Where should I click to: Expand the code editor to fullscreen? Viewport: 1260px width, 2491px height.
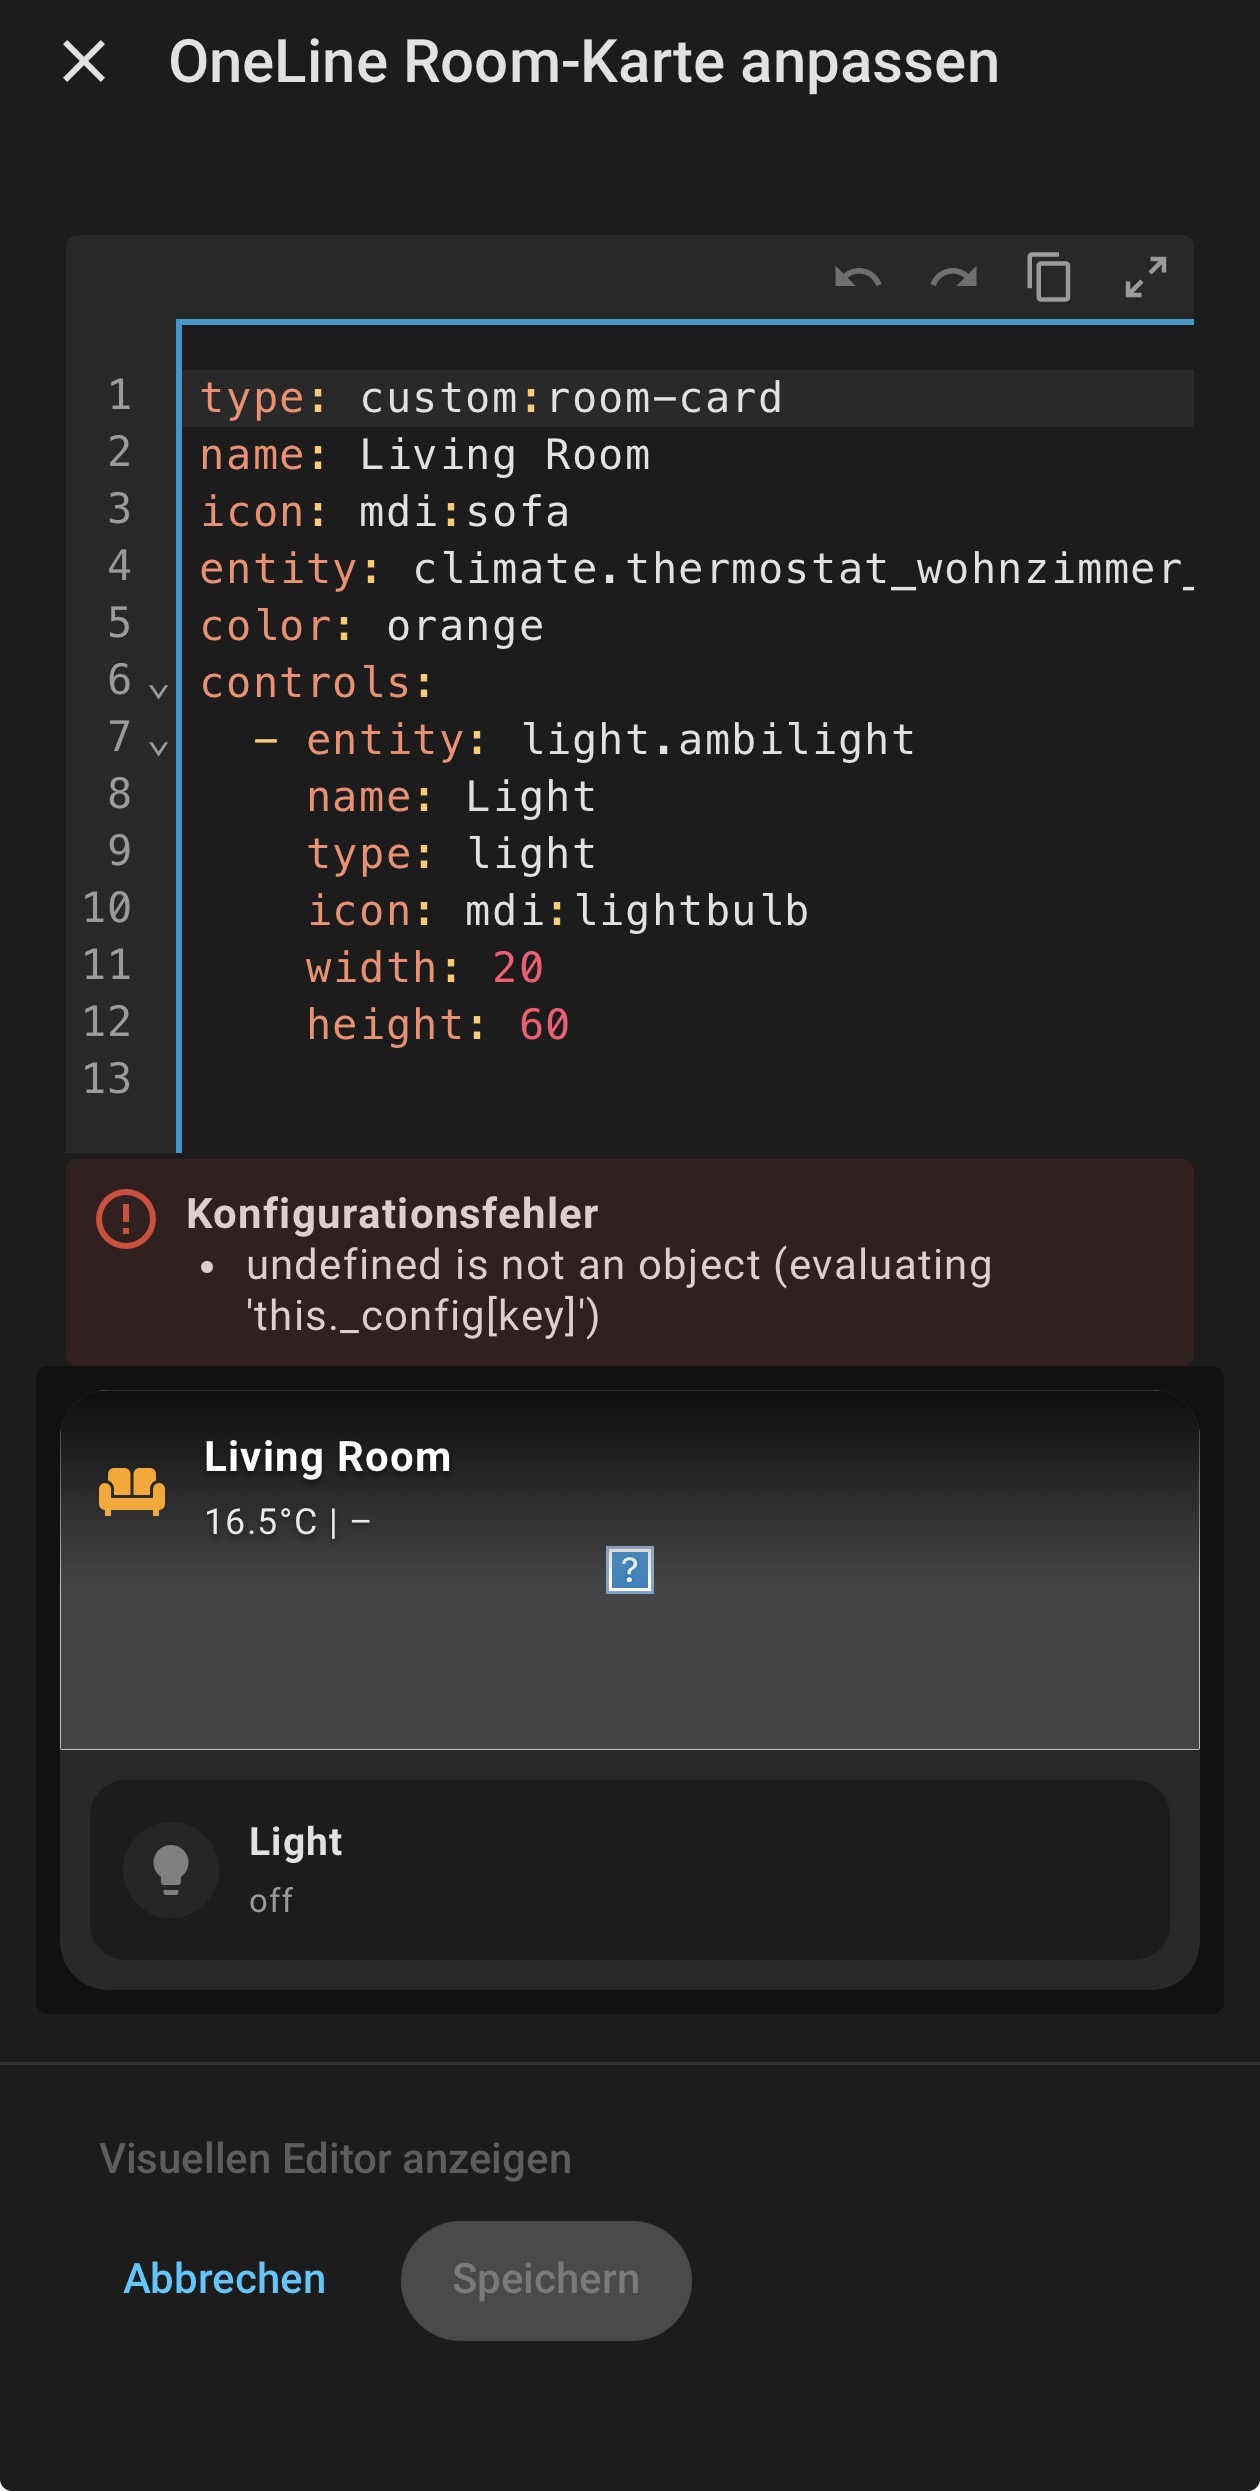[x=1145, y=277]
